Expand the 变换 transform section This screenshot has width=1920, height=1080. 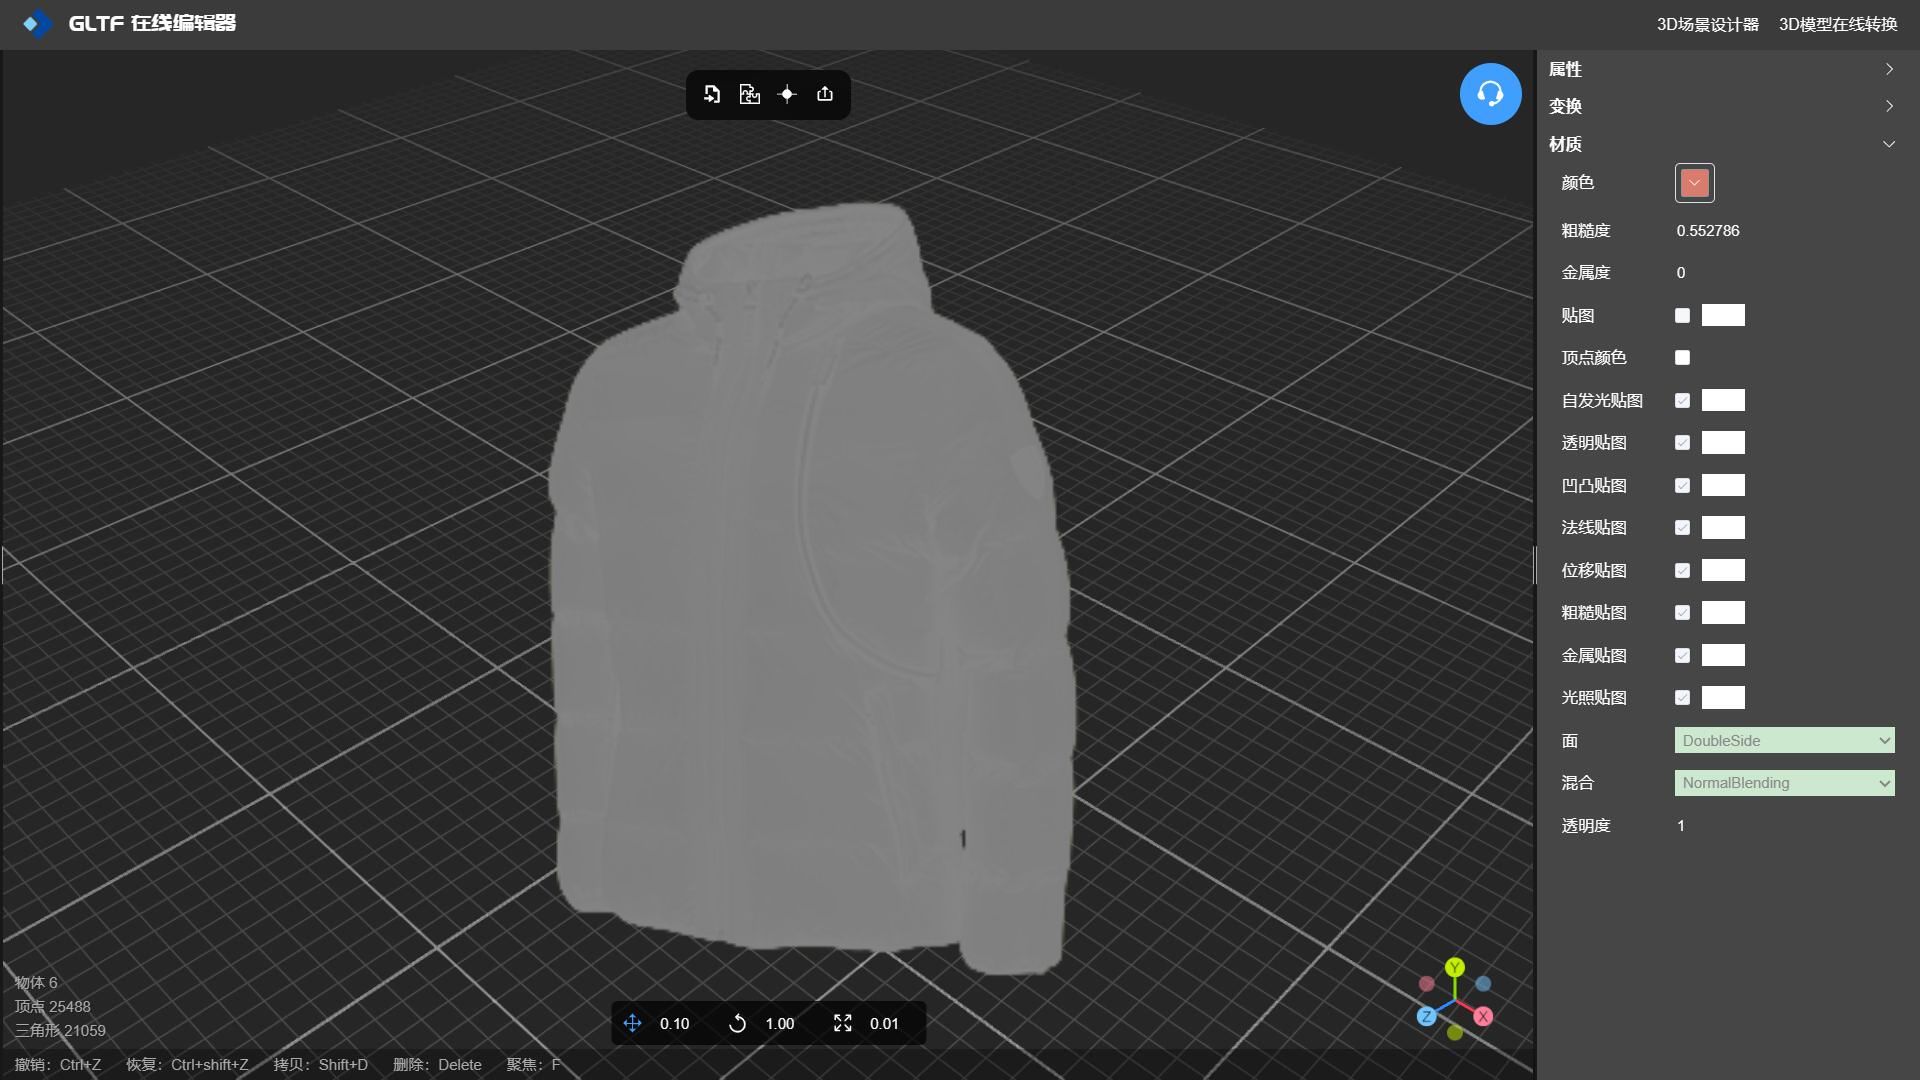tap(1722, 106)
